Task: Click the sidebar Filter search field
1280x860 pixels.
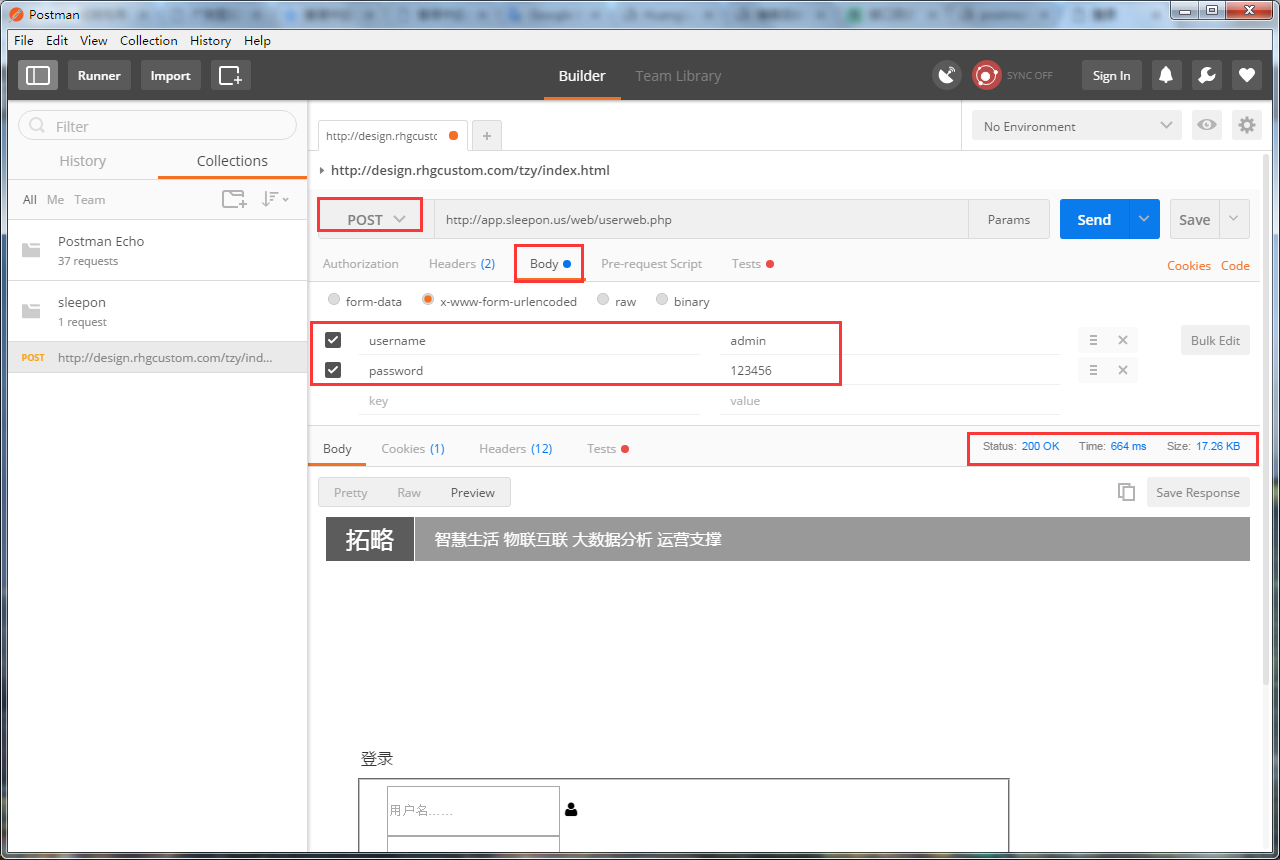Action: click(158, 125)
